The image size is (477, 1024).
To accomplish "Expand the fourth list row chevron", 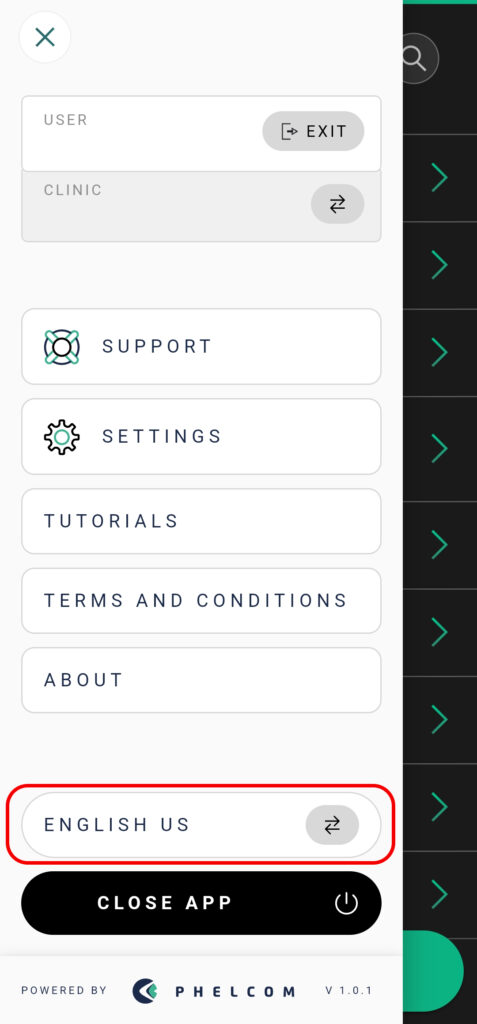I will coord(439,448).
